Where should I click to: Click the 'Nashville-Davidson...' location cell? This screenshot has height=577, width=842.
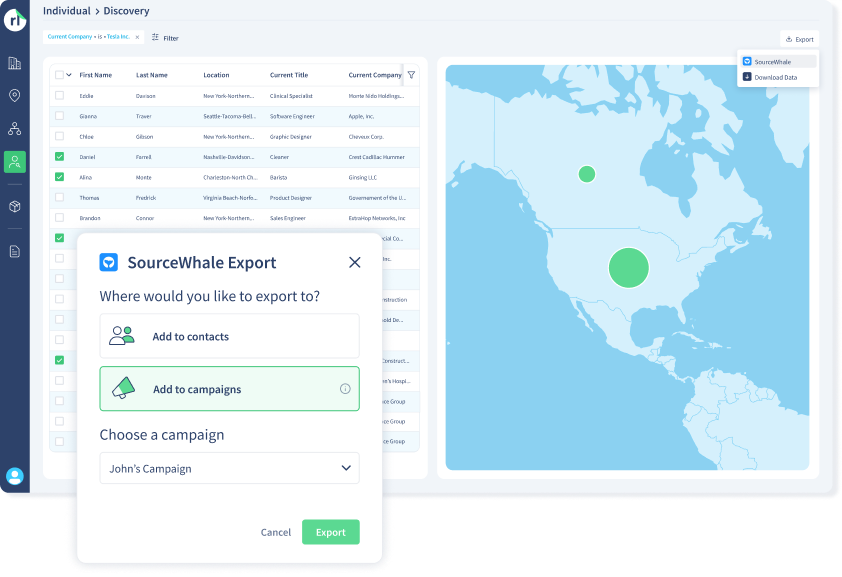(x=228, y=157)
